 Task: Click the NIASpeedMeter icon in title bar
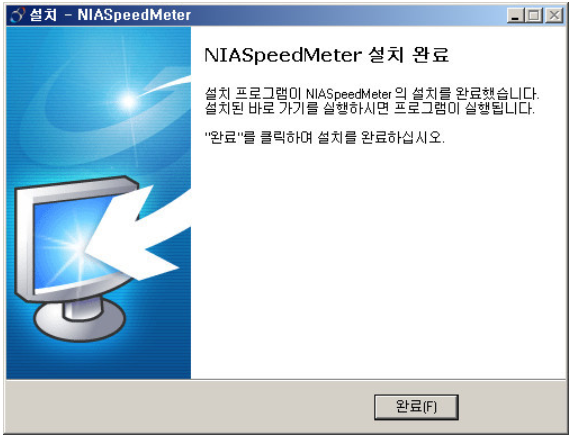pyautogui.click(x=18, y=15)
